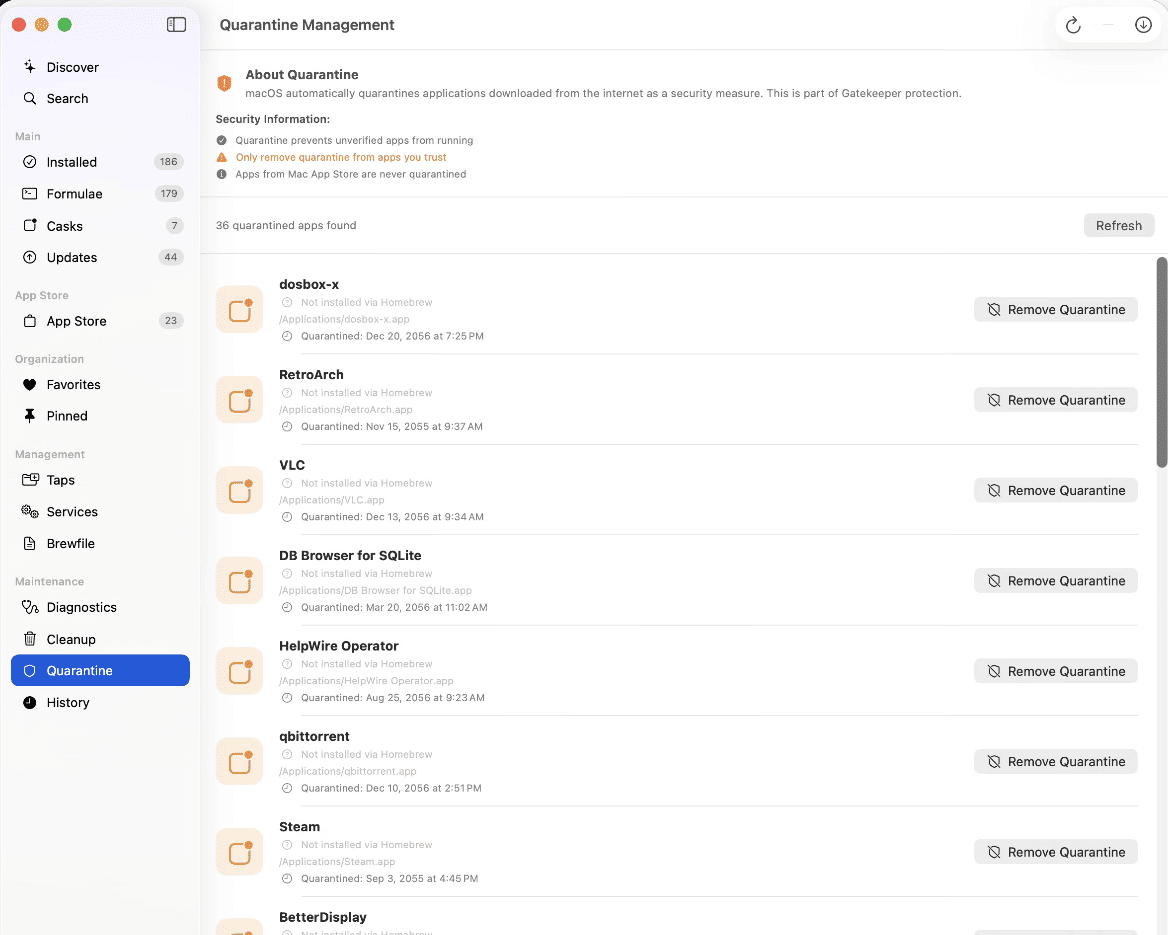Image resolution: width=1168 pixels, height=935 pixels.
Task: Go to Updates with 44 pending
Action: click(x=71, y=258)
